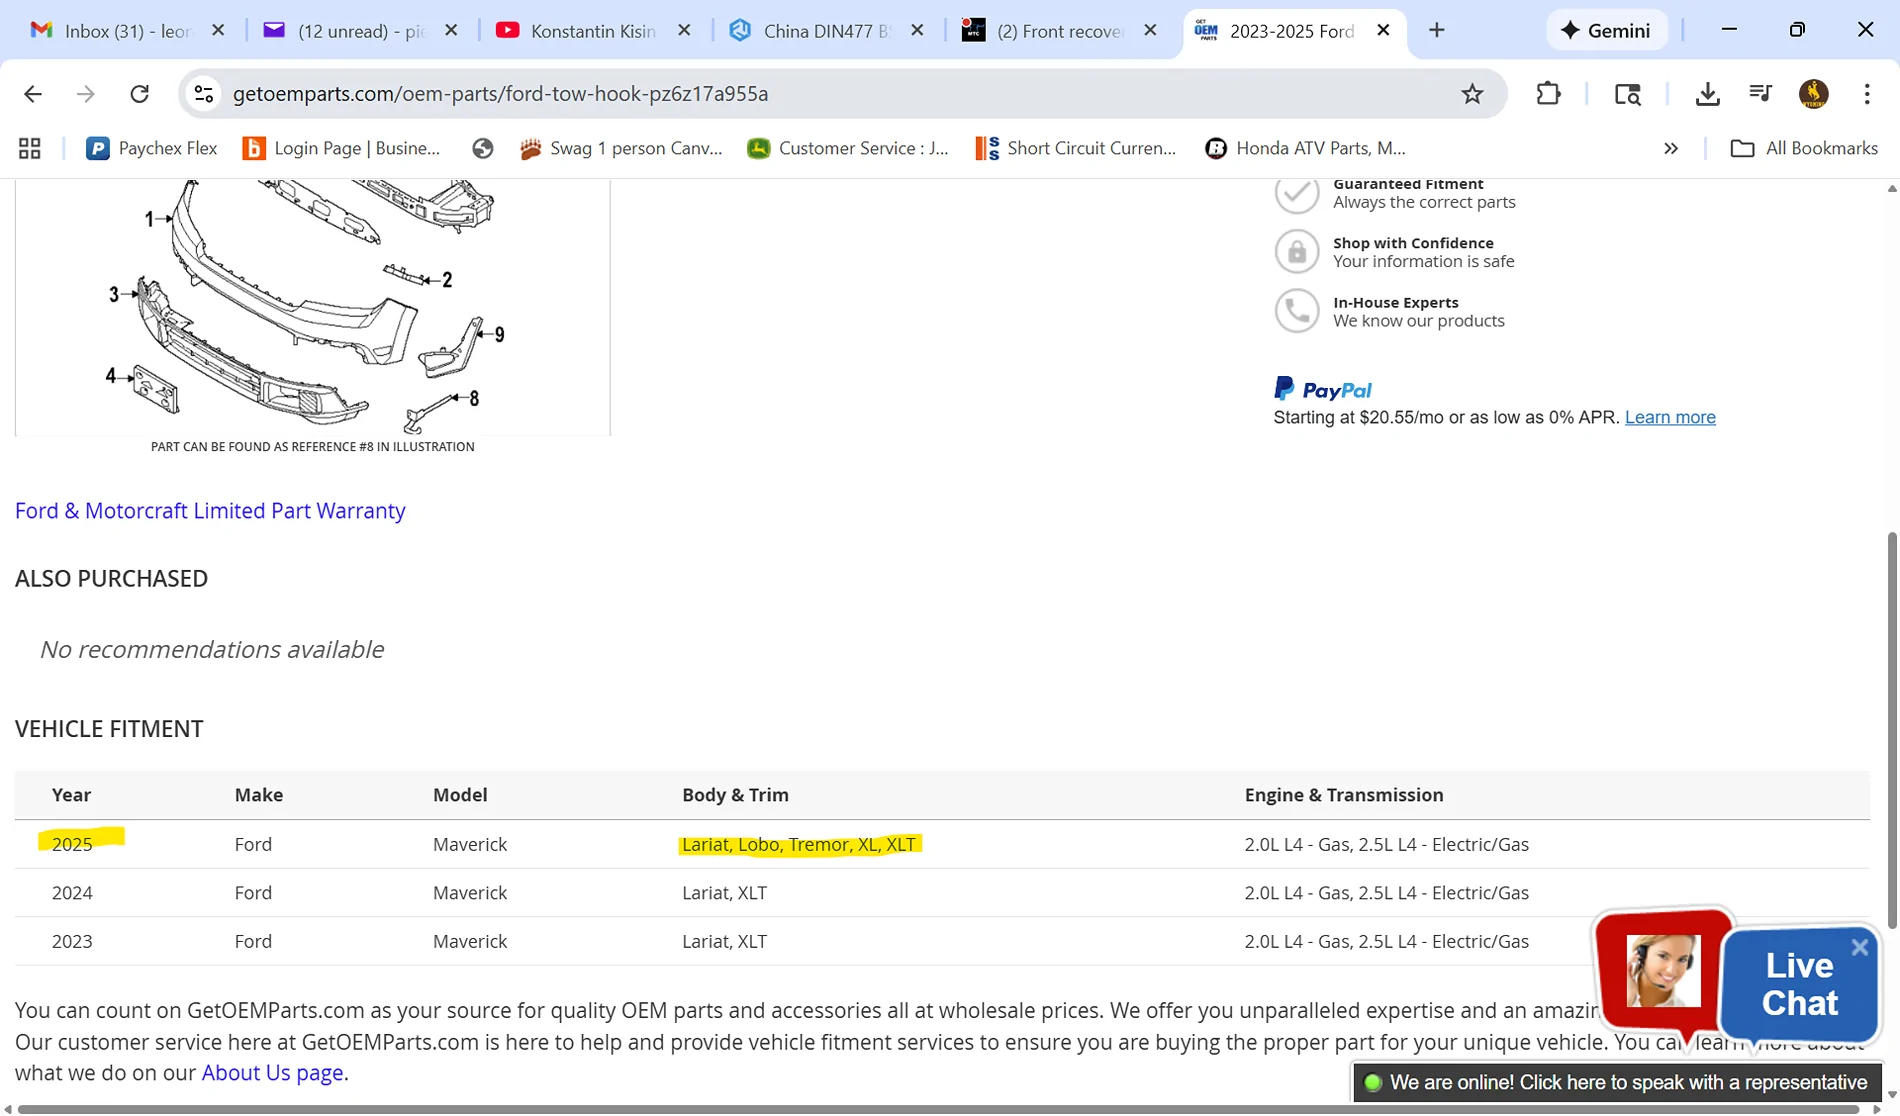1900x1116 pixels.
Task: Bookmark this page with the star icon
Action: pyautogui.click(x=1472, y=94)
